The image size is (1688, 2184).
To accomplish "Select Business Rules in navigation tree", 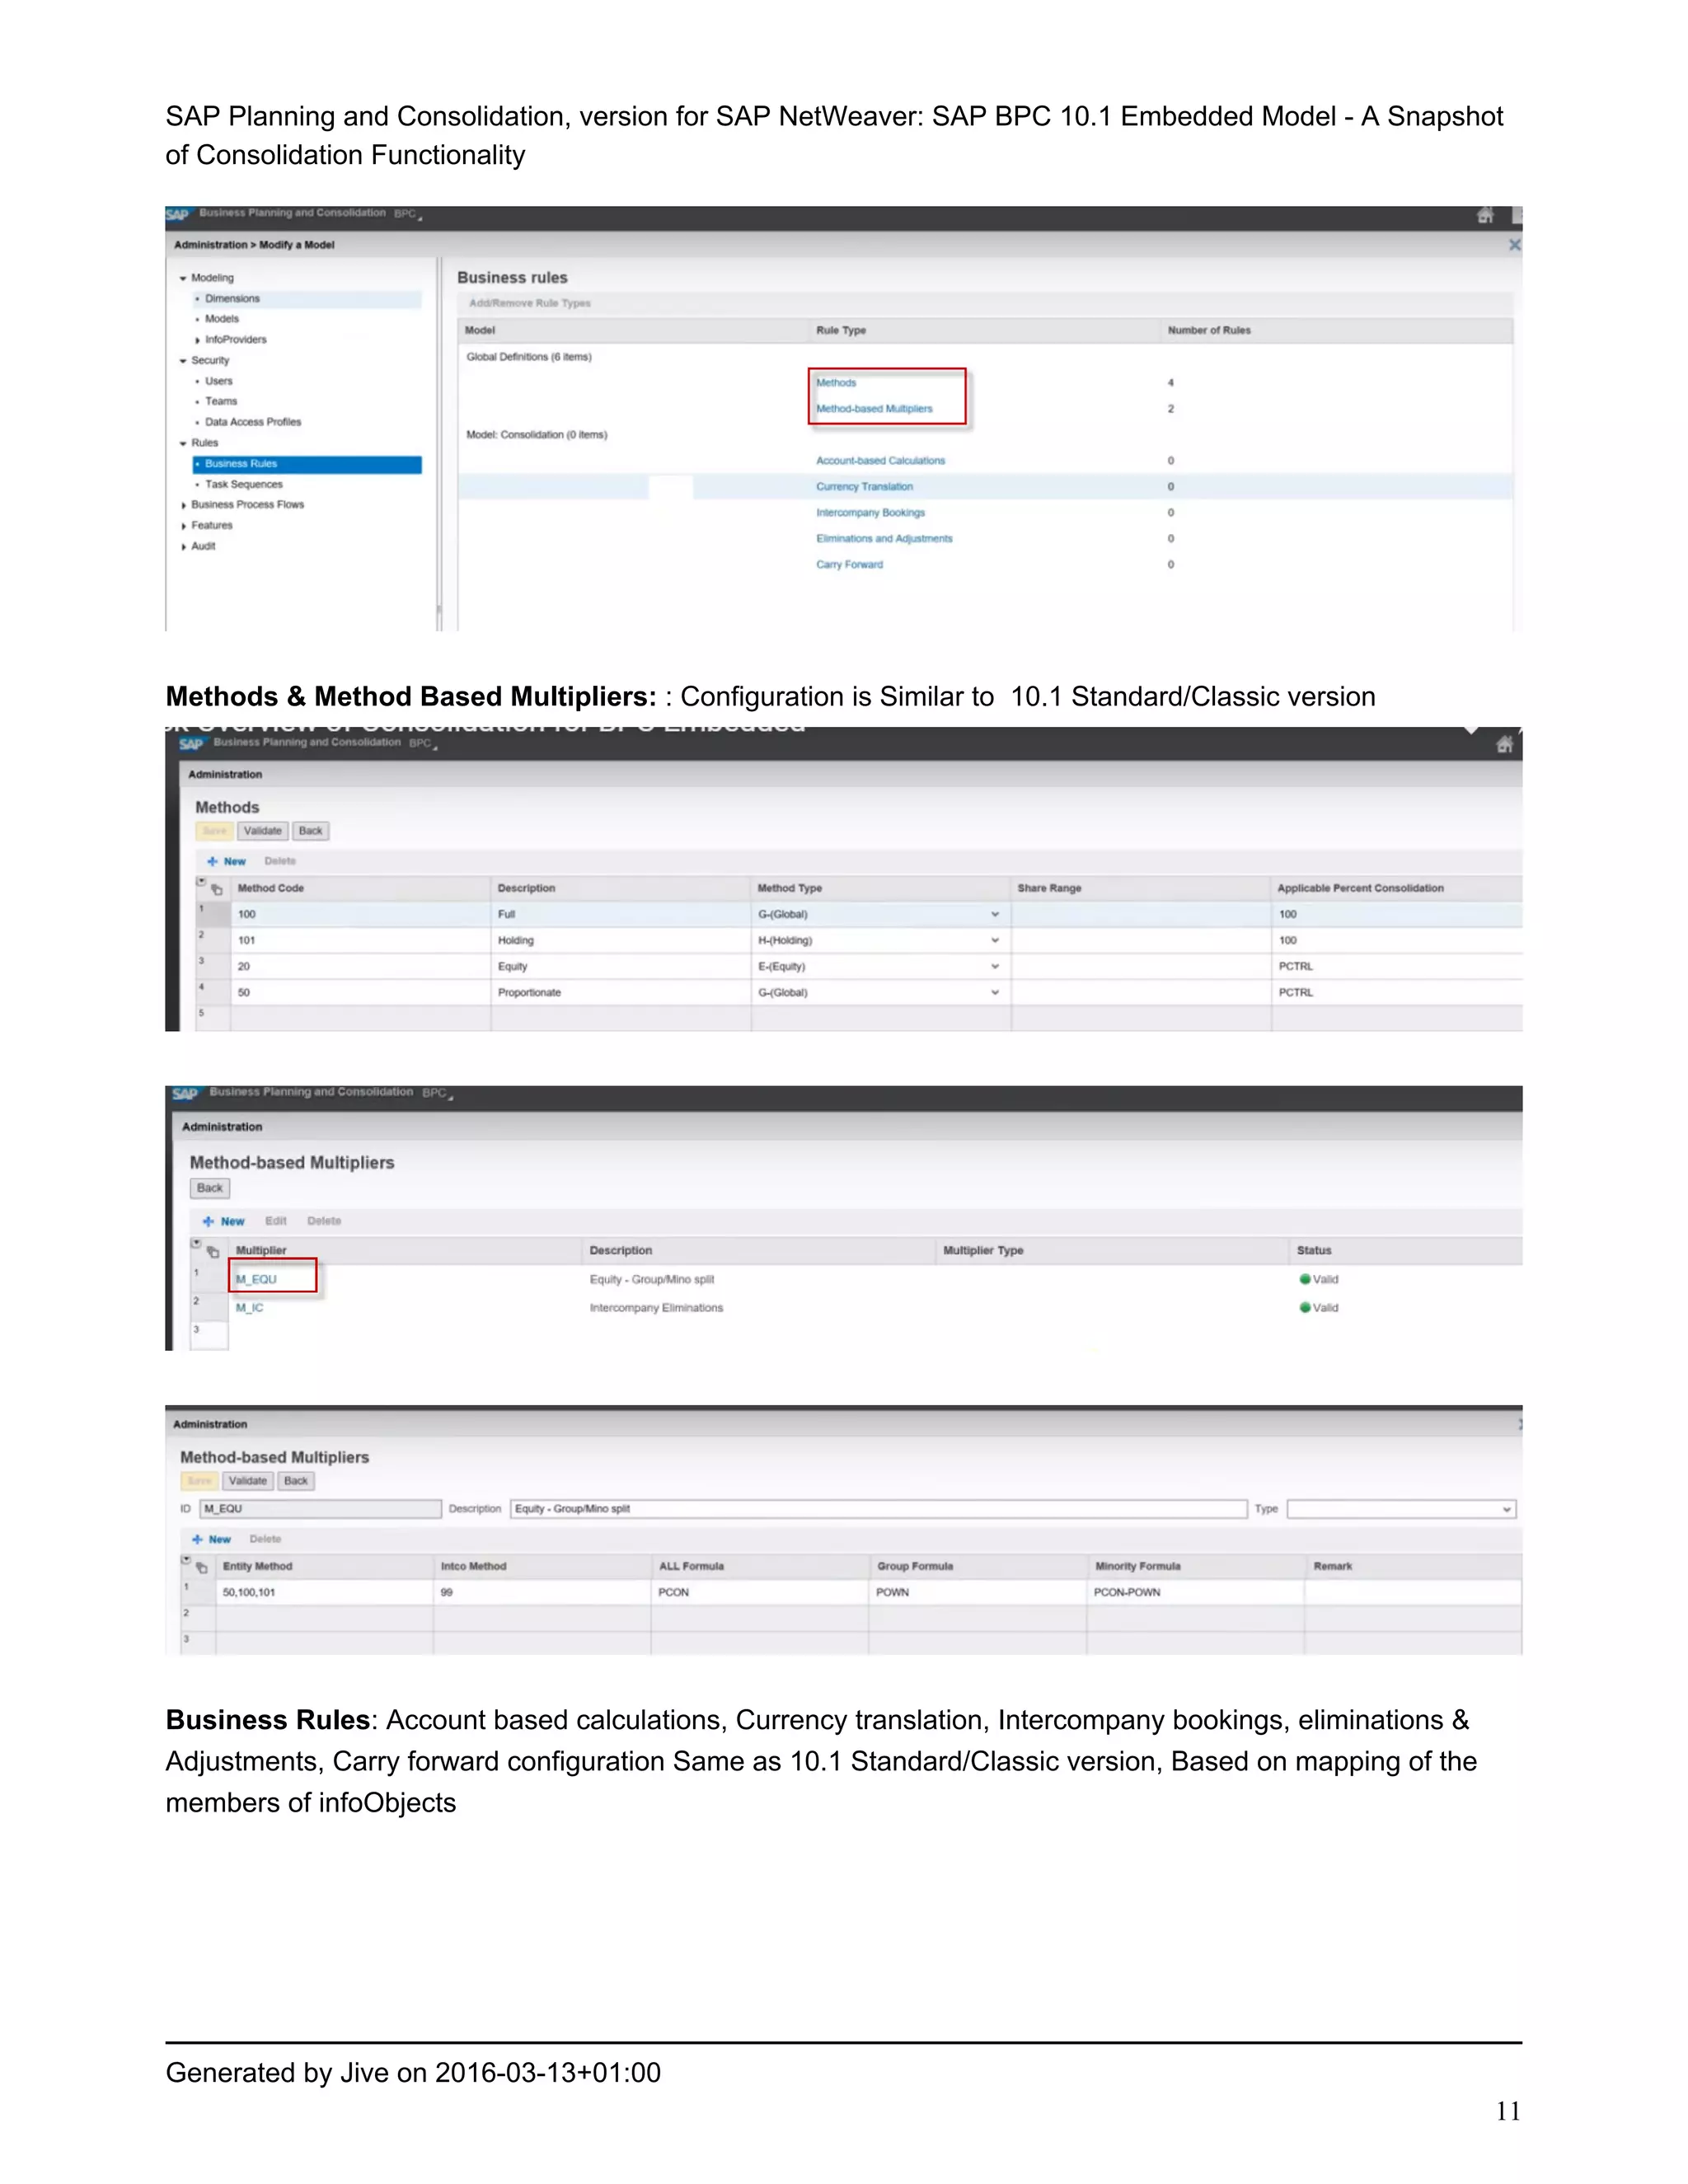I will 241,464.
